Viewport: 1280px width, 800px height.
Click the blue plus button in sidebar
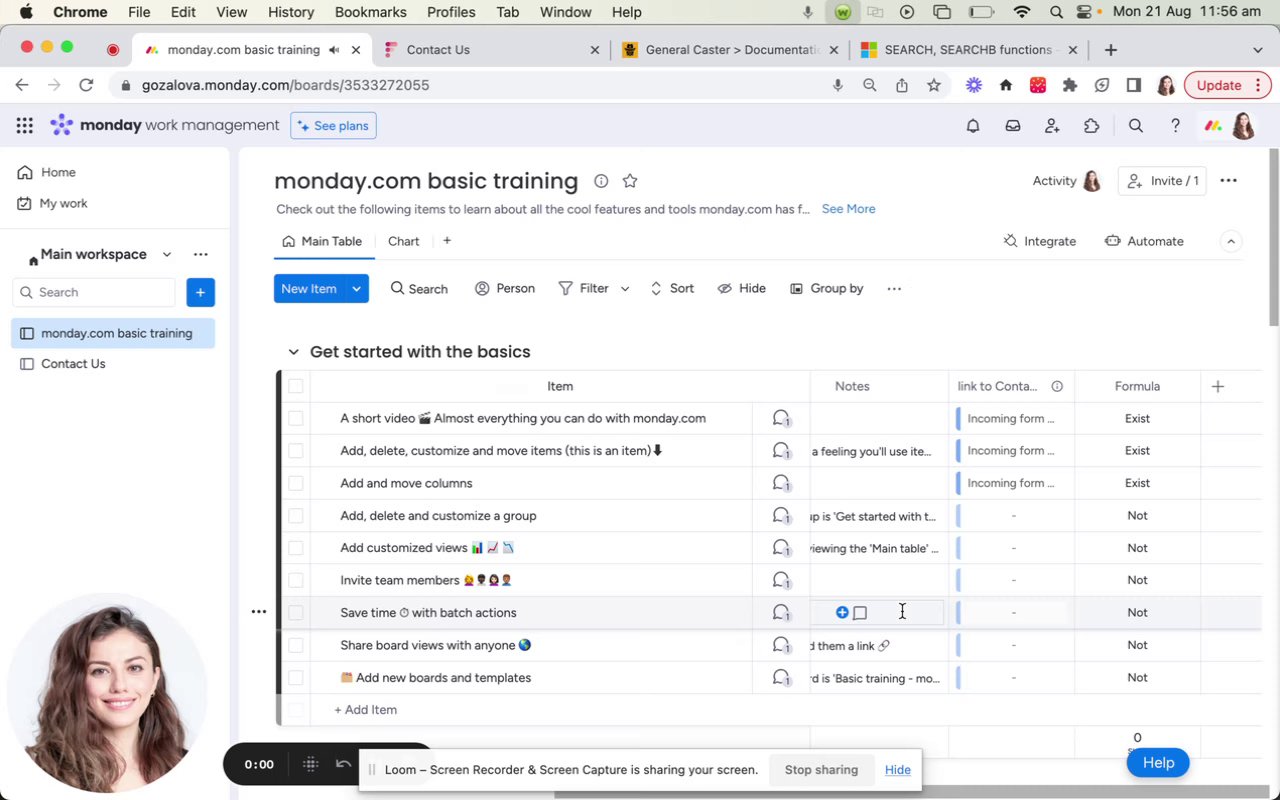[200, 292]
